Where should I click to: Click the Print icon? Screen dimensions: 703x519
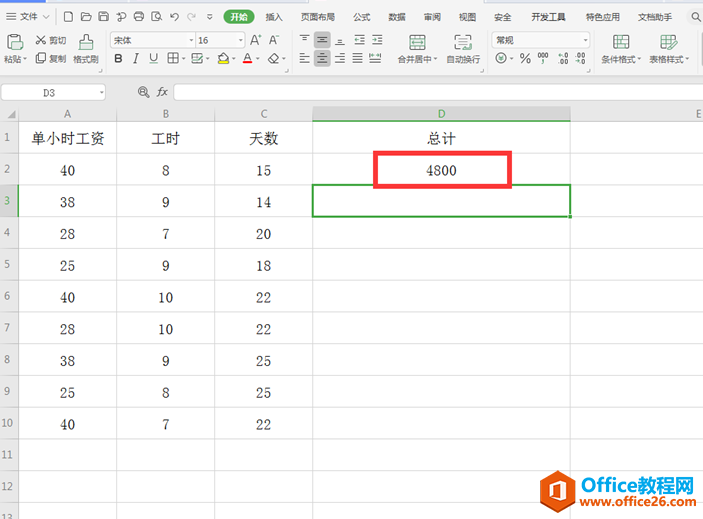(x=139, y=17)
